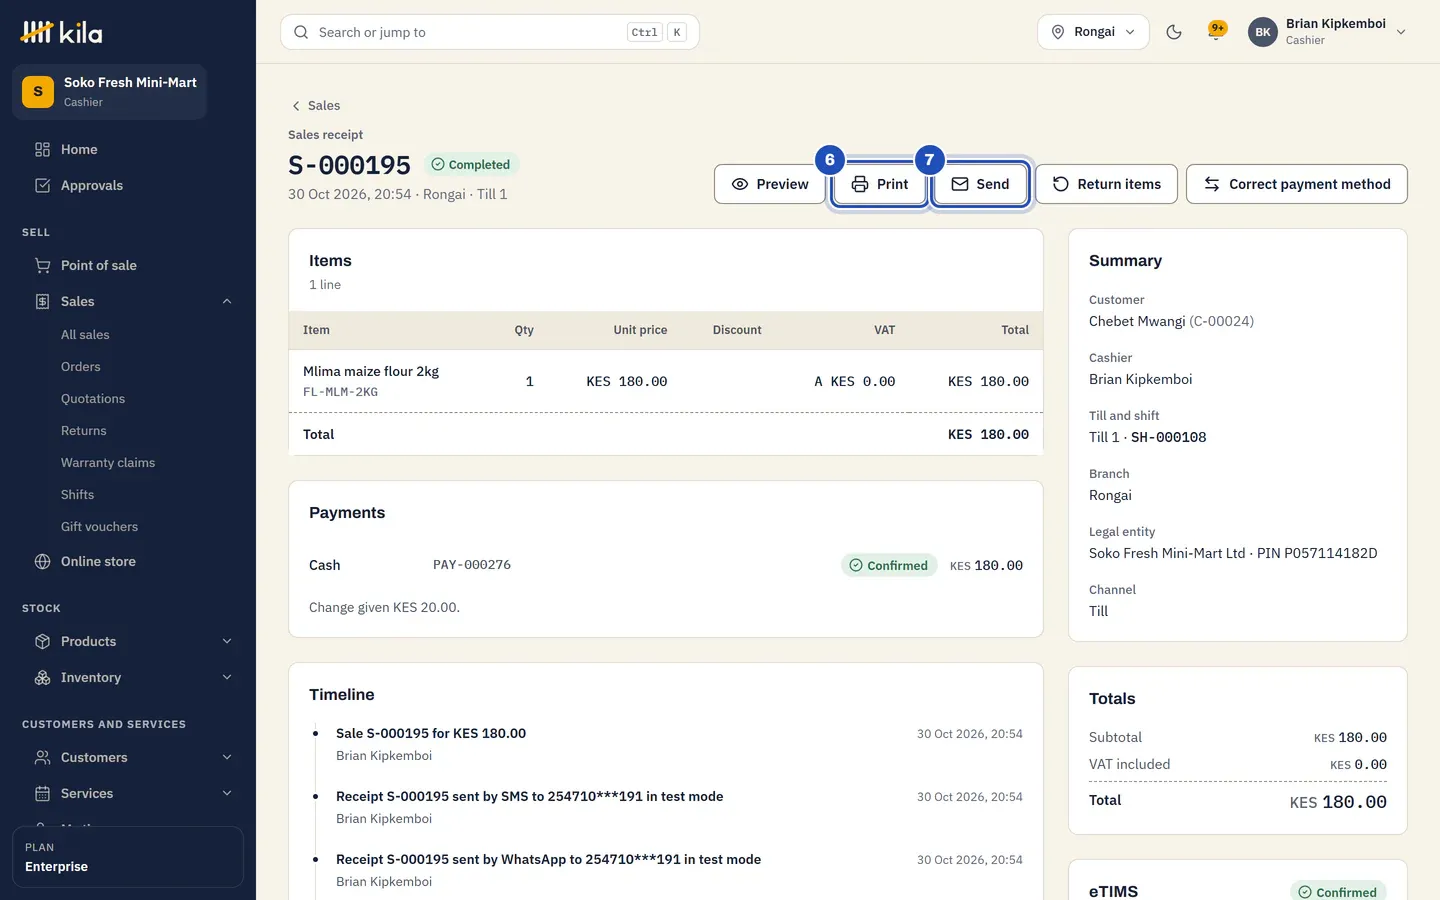Click Correct payment method button
This screenshot has height=900, width=1440.
click(1296, 184)
